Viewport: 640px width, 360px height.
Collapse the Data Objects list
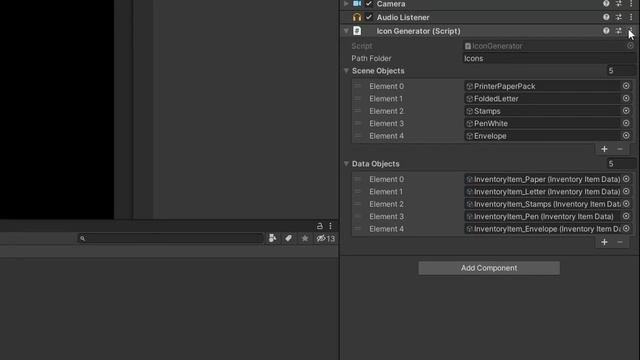[346, 164]
